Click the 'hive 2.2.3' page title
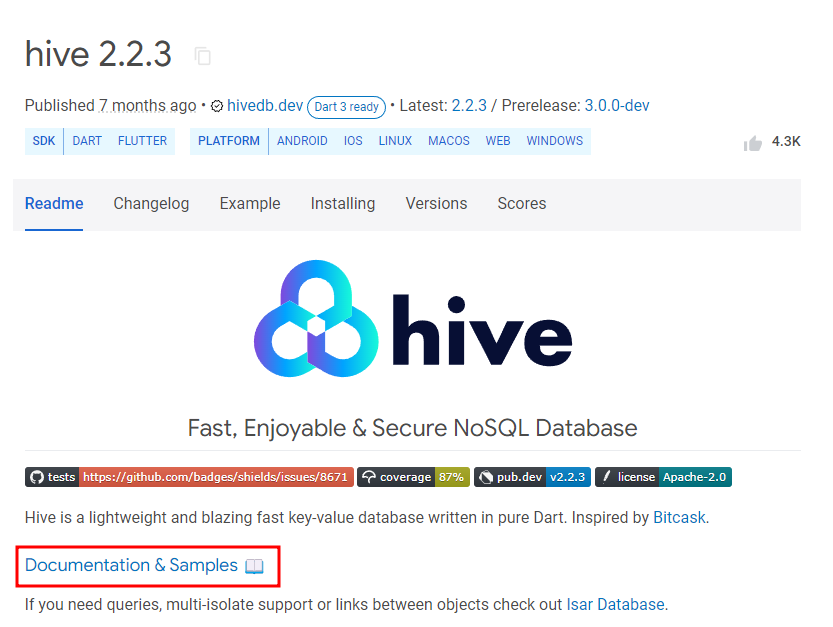Image resolution: width=833 pixels, height=627 pixels. [98, 54]
